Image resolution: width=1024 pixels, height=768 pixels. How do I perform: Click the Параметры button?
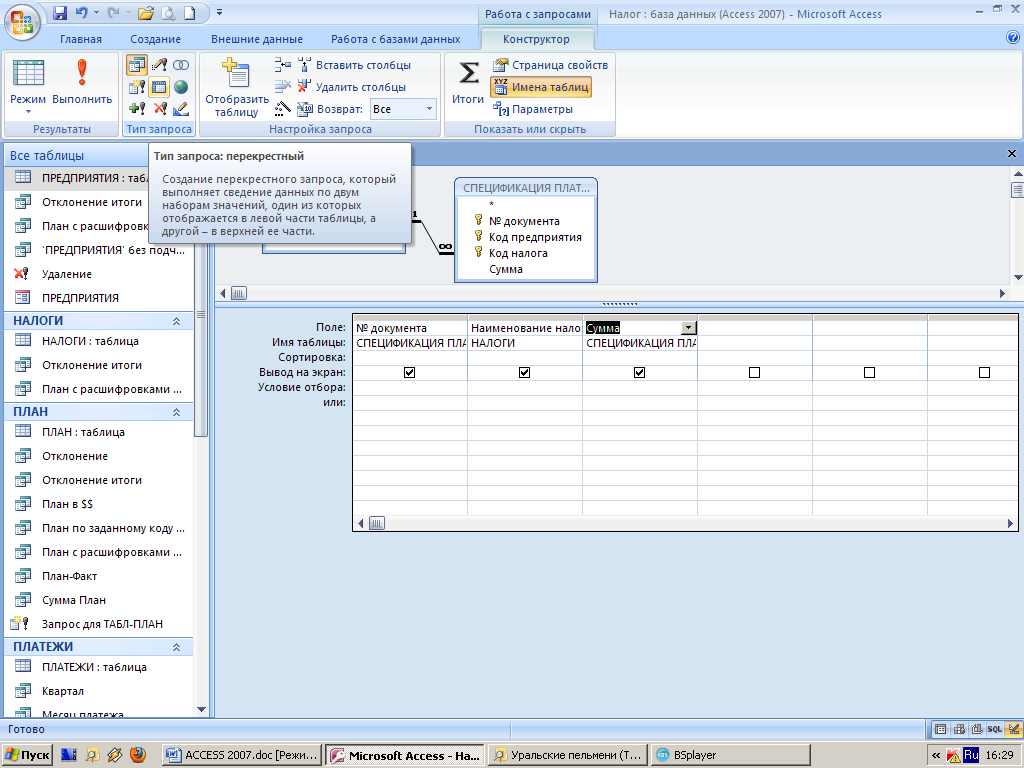[534, 109]
